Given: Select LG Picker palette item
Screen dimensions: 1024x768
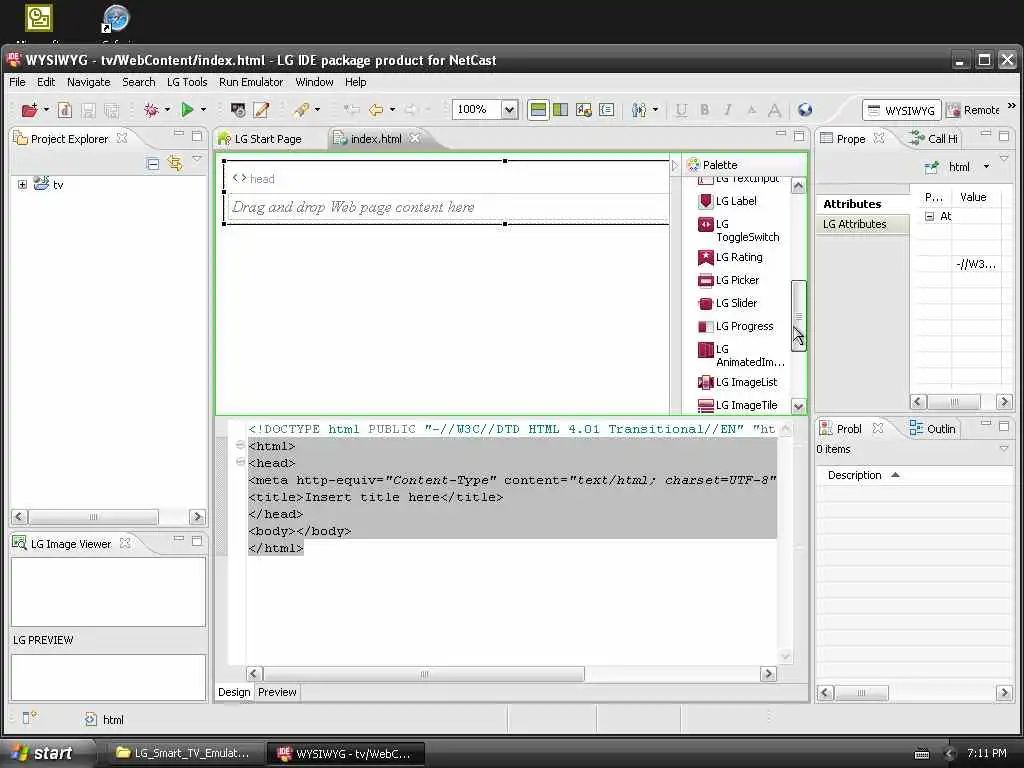Looking at the screenshot, I should (728, 280).
